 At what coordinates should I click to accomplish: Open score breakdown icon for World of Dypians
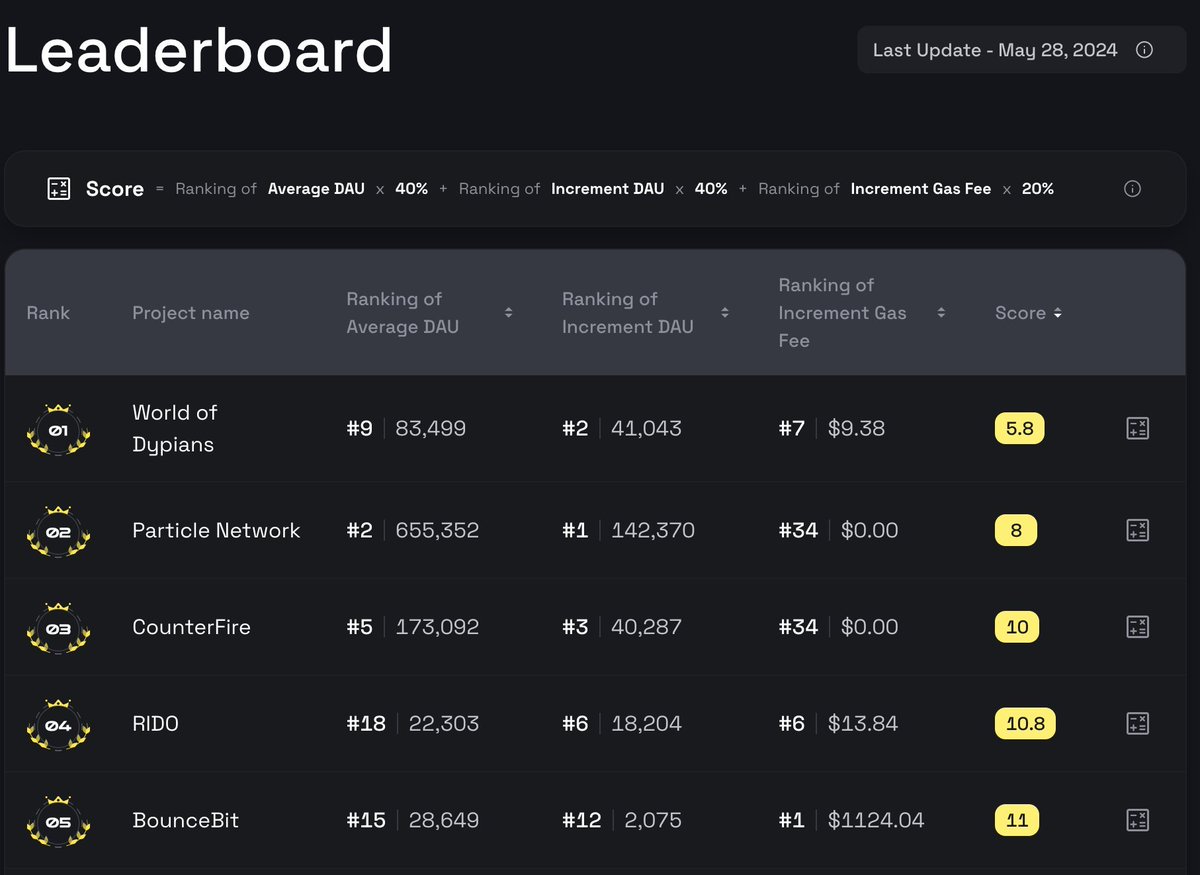click(x=1137, y=429)
